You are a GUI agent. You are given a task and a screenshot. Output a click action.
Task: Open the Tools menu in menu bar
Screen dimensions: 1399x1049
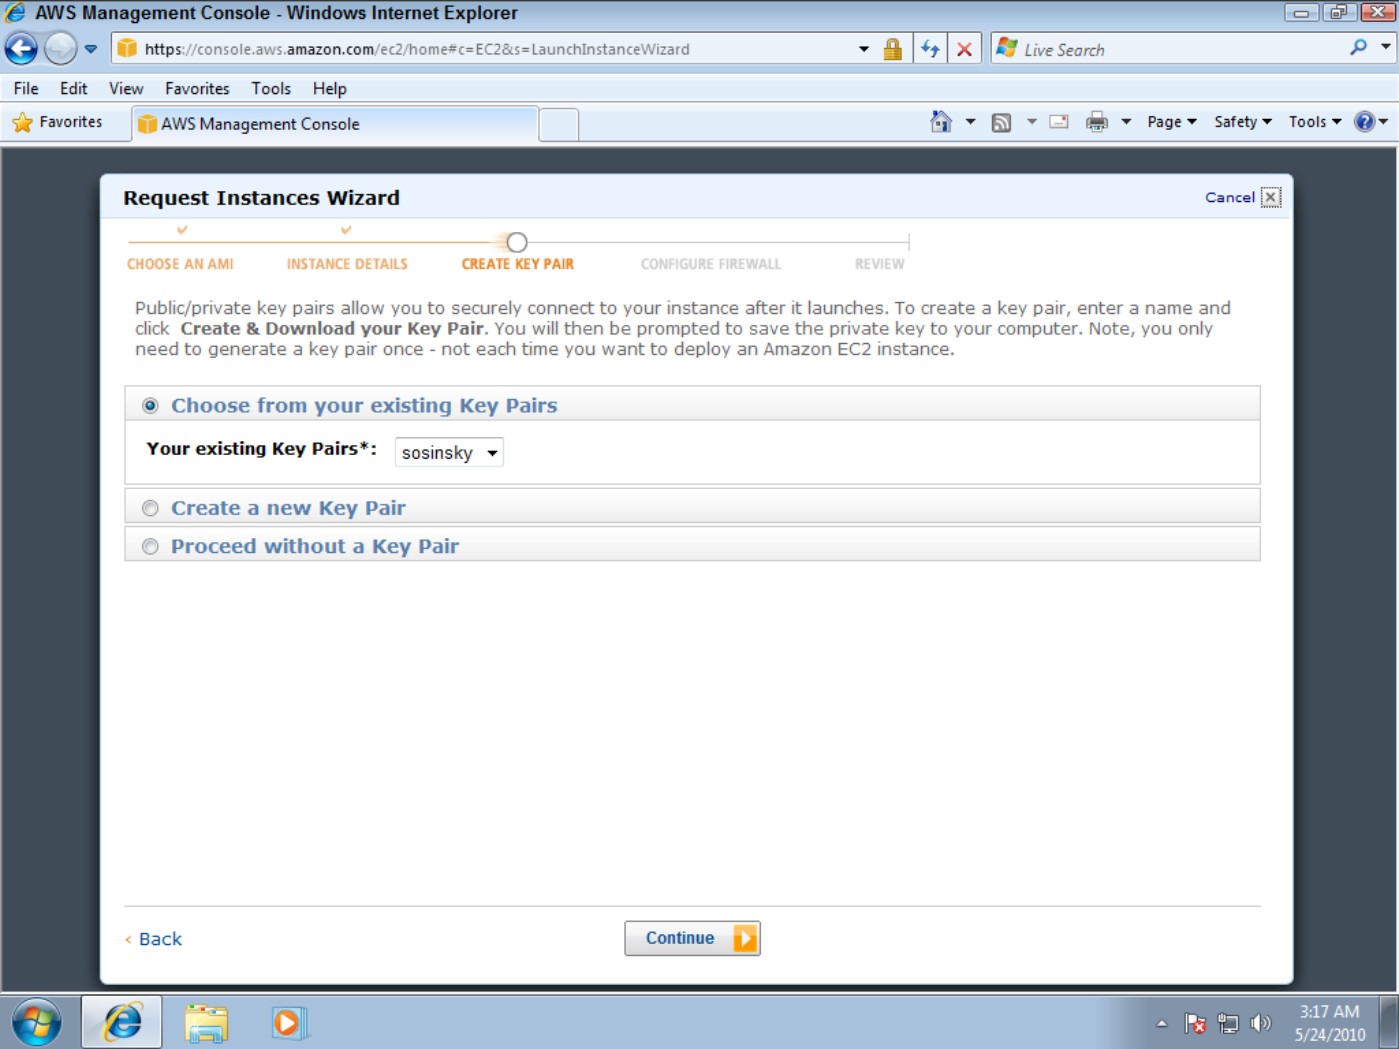click(271, 88)
